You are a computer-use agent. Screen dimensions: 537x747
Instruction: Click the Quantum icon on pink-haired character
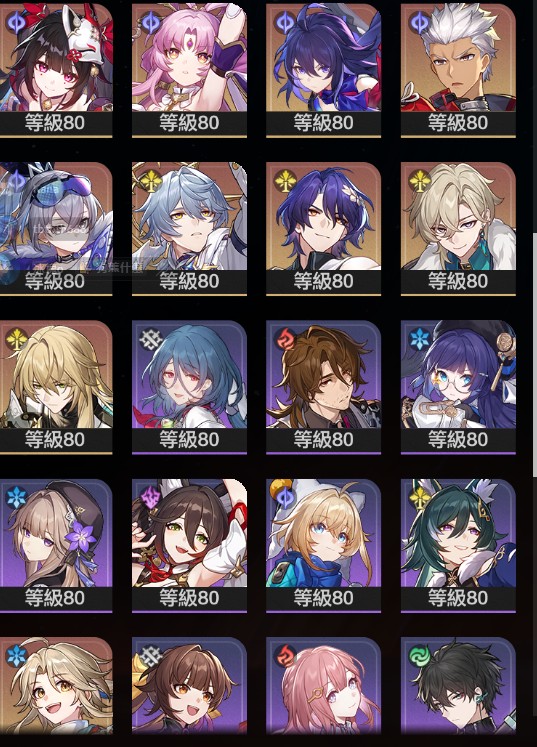(x=151, y=22)
